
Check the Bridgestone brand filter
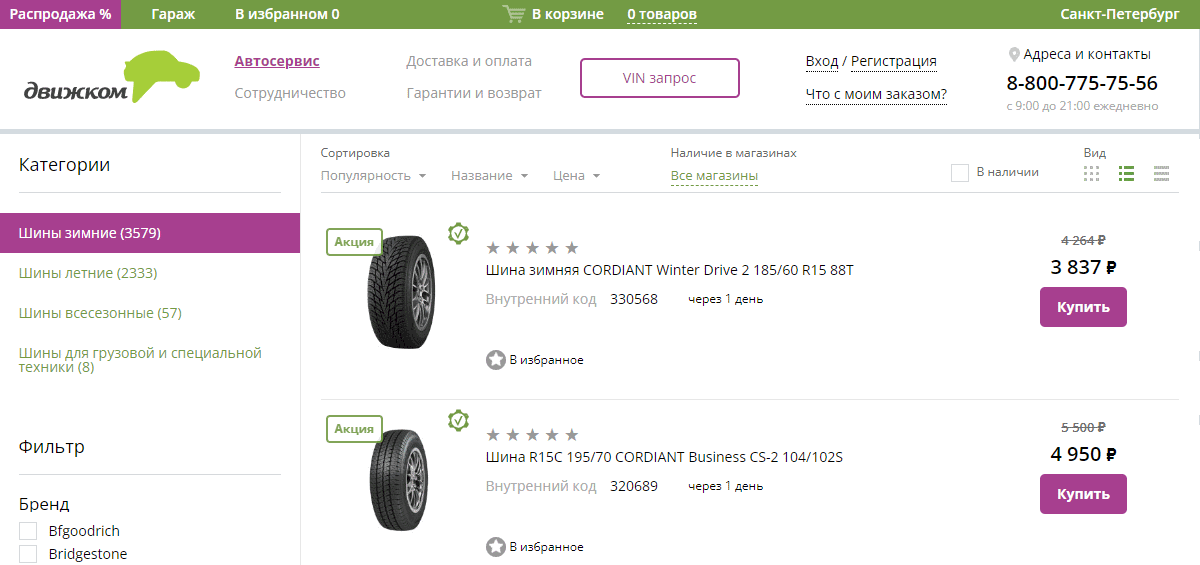click(28, 554)
